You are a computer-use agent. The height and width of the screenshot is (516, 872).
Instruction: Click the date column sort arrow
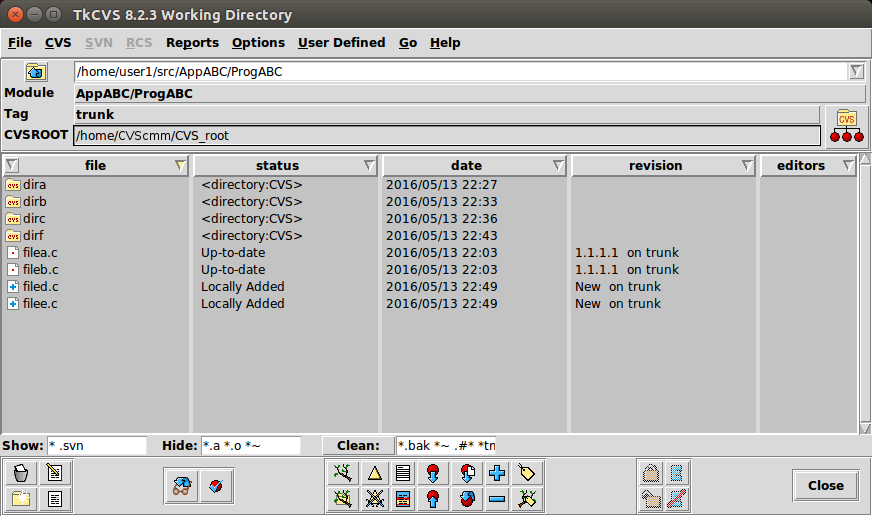[x=557, y=166]
